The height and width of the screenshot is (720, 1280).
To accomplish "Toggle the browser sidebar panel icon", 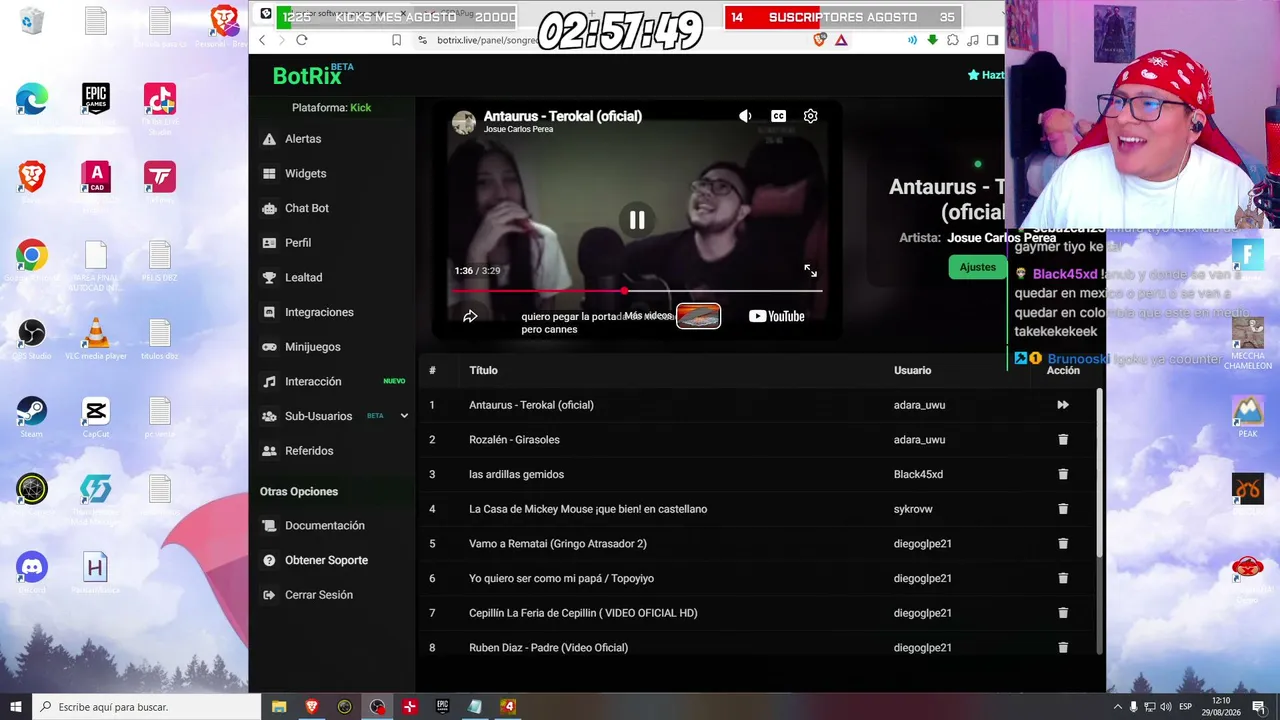I will [x=992, y=40].
